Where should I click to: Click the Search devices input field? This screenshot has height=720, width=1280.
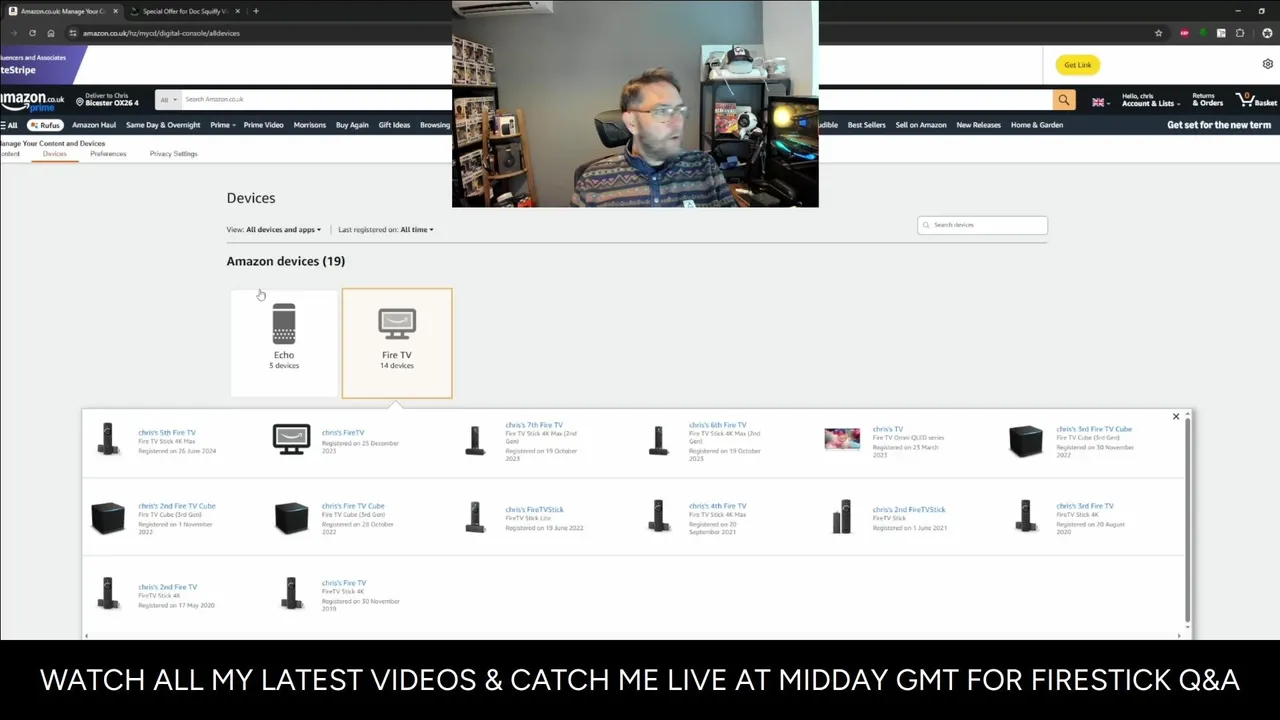tap(982, 225)
